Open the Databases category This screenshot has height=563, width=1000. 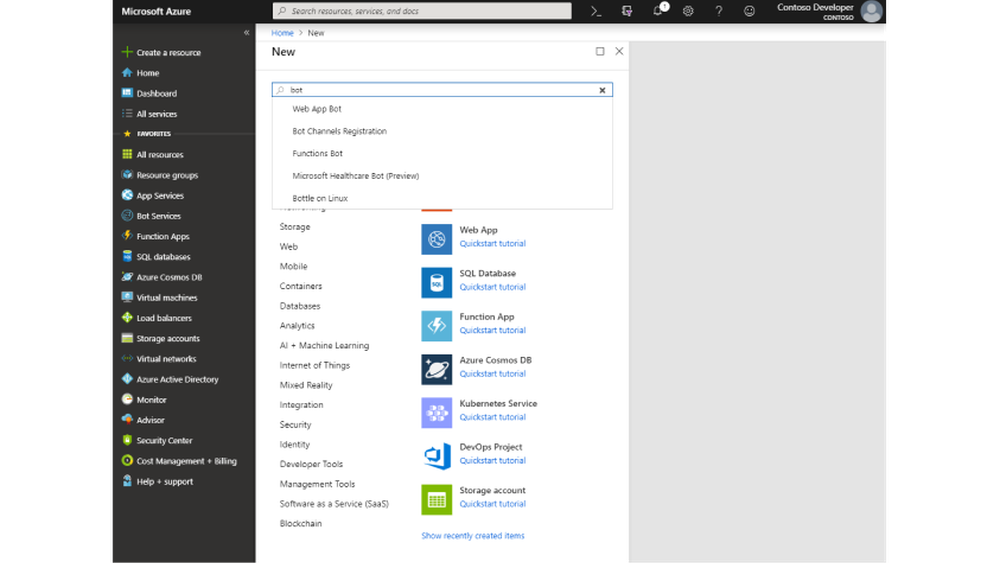coord(300,306)
